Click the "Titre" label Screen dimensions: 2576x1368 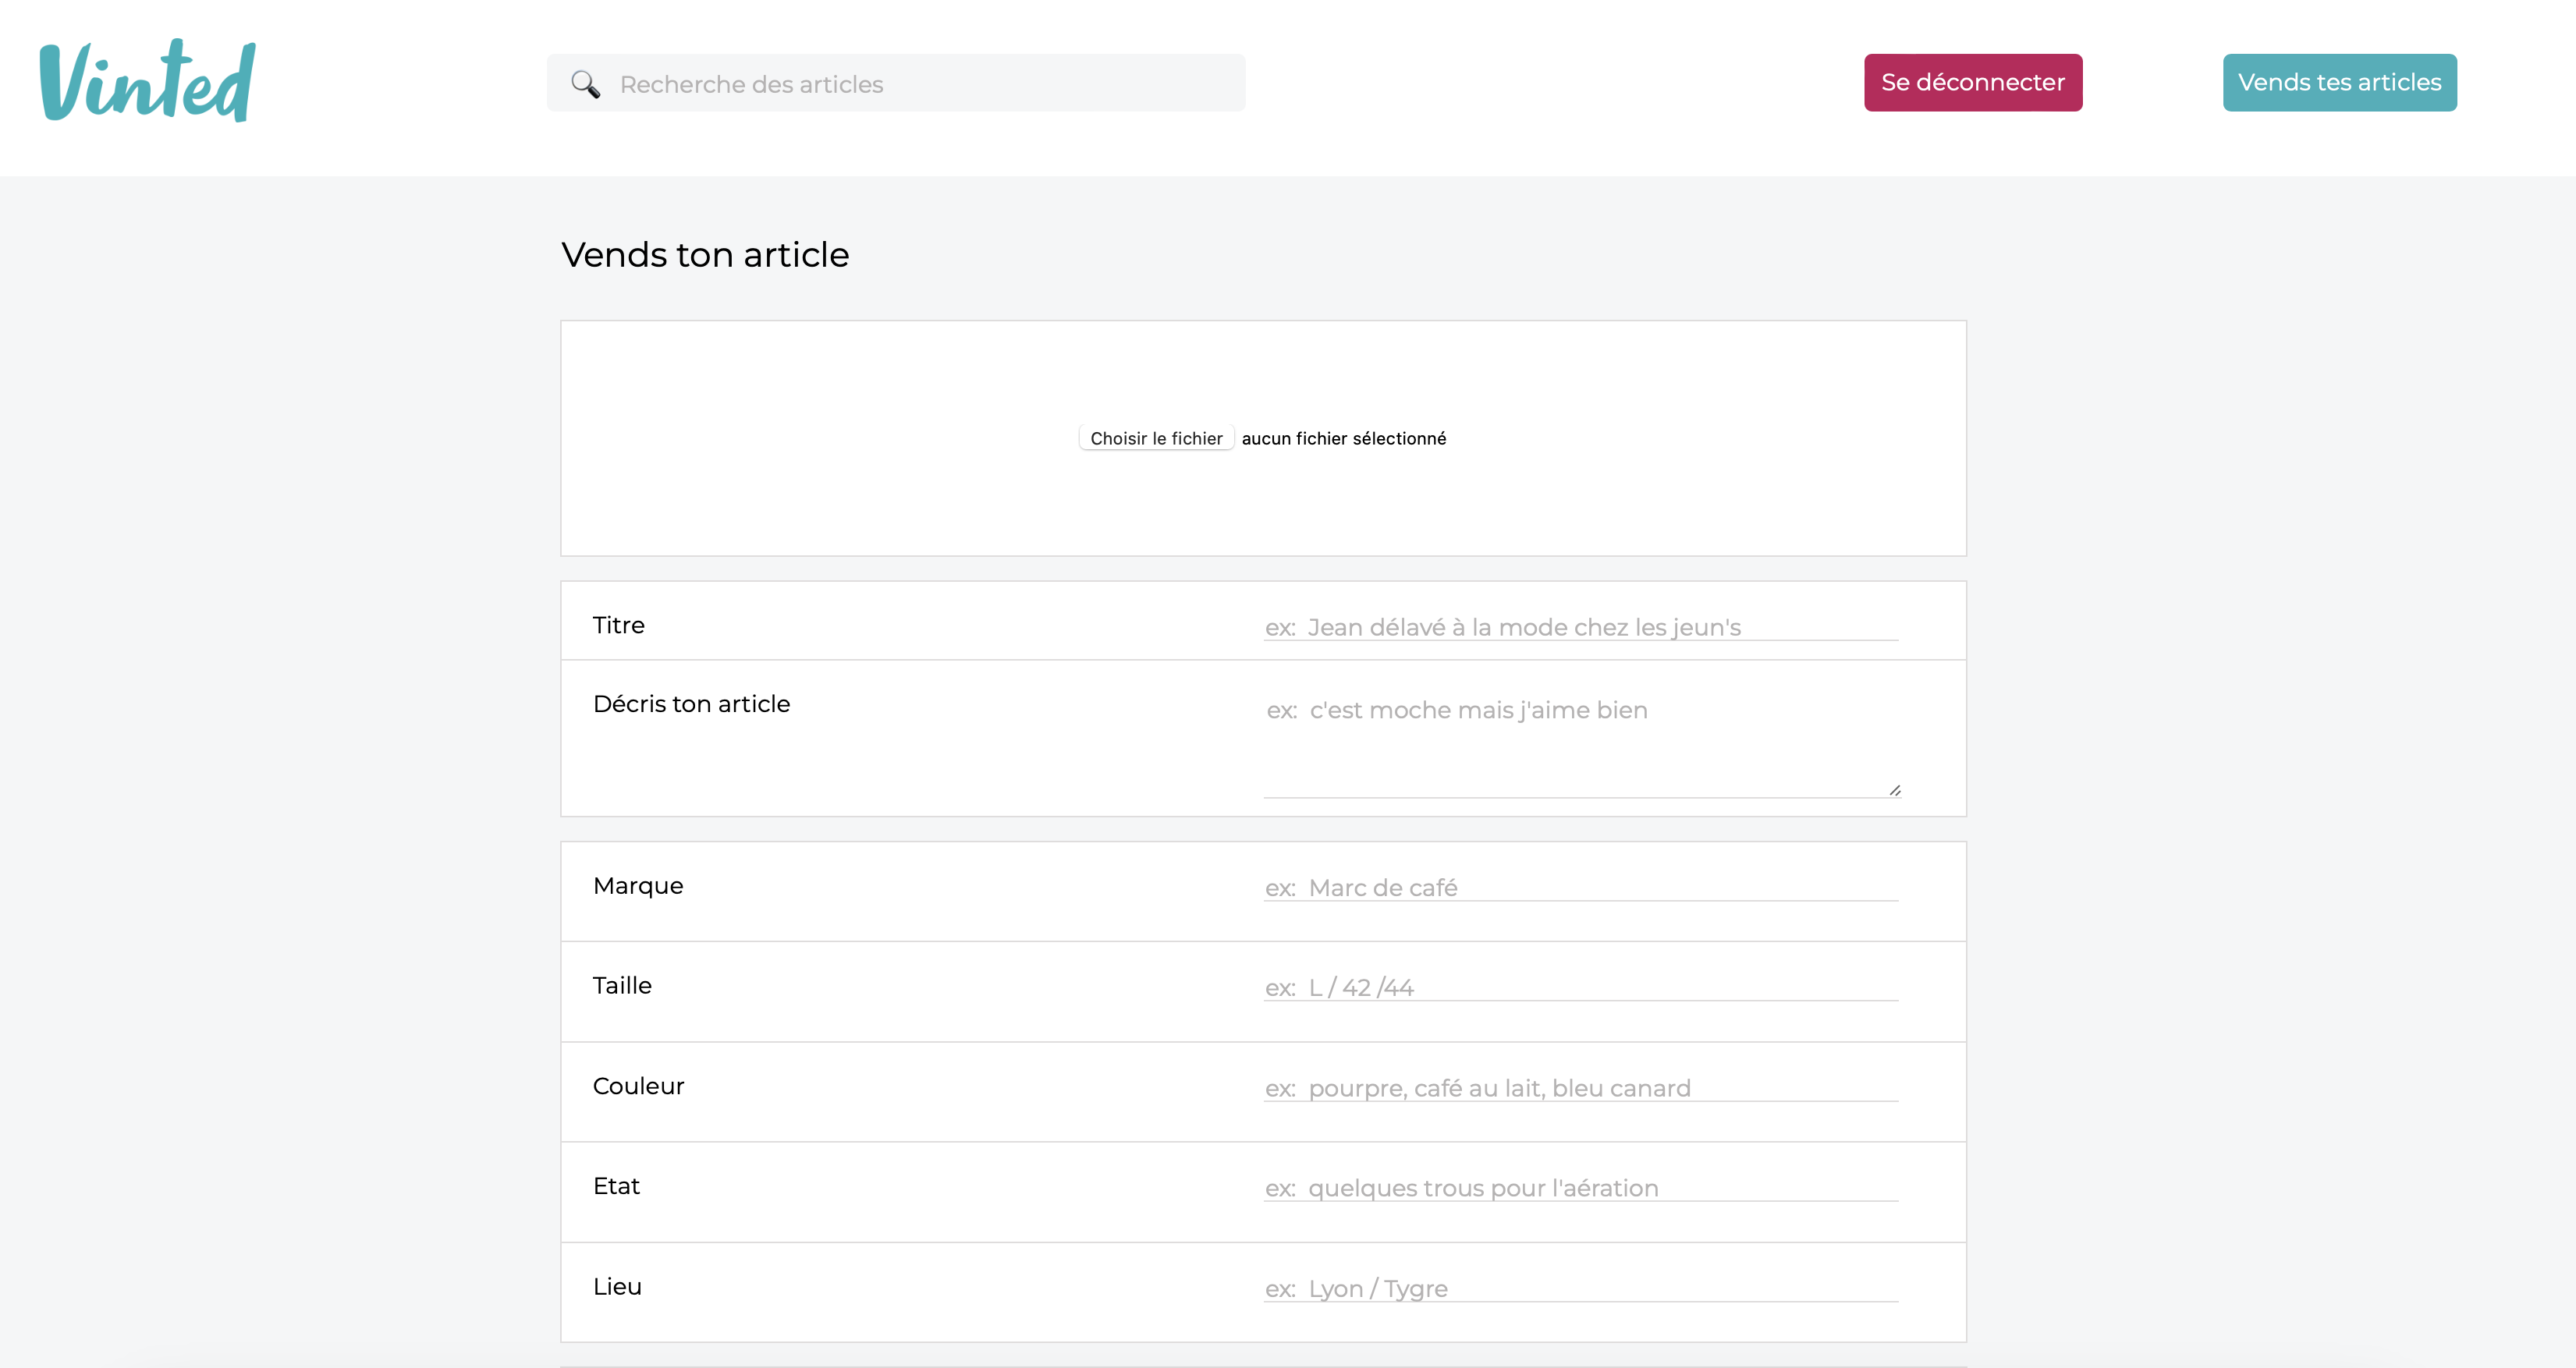tap(618, 625)
